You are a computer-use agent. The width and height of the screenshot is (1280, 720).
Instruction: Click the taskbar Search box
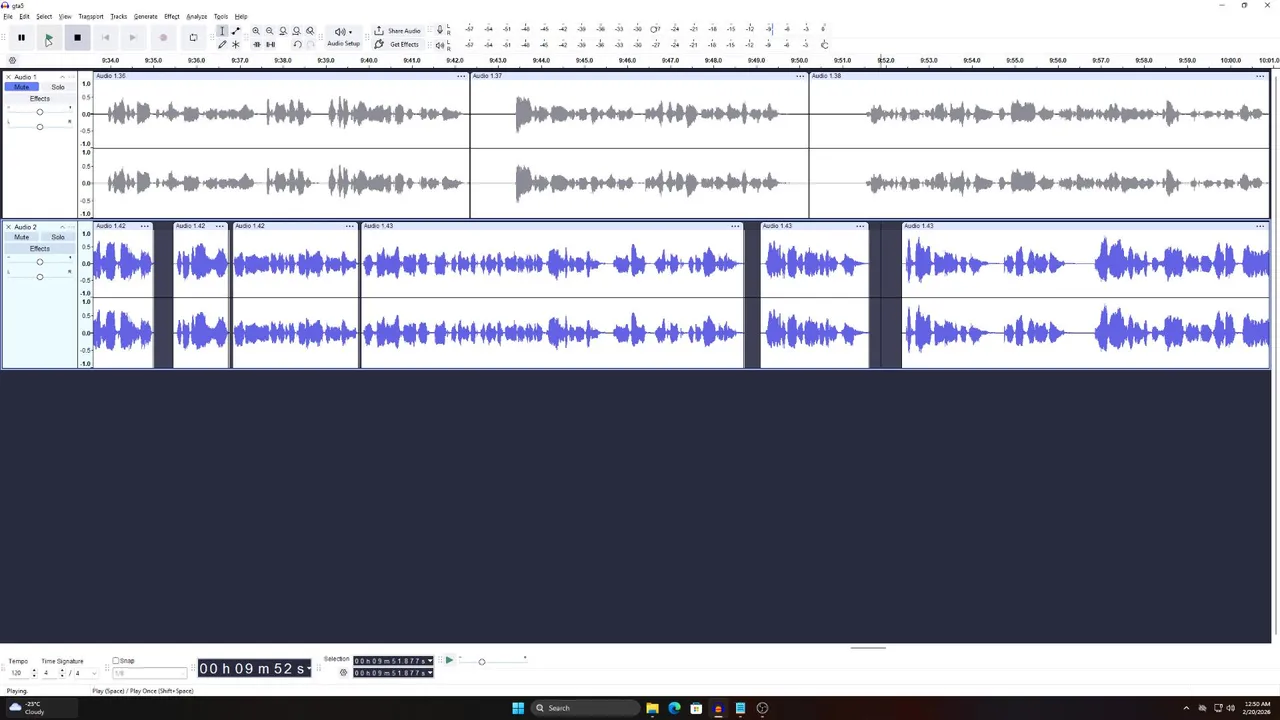[x=585, y=708]
